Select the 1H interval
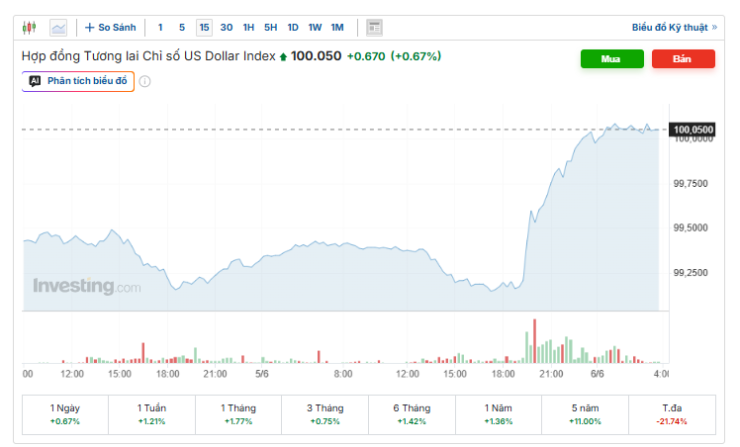 (x=248, y=27)
